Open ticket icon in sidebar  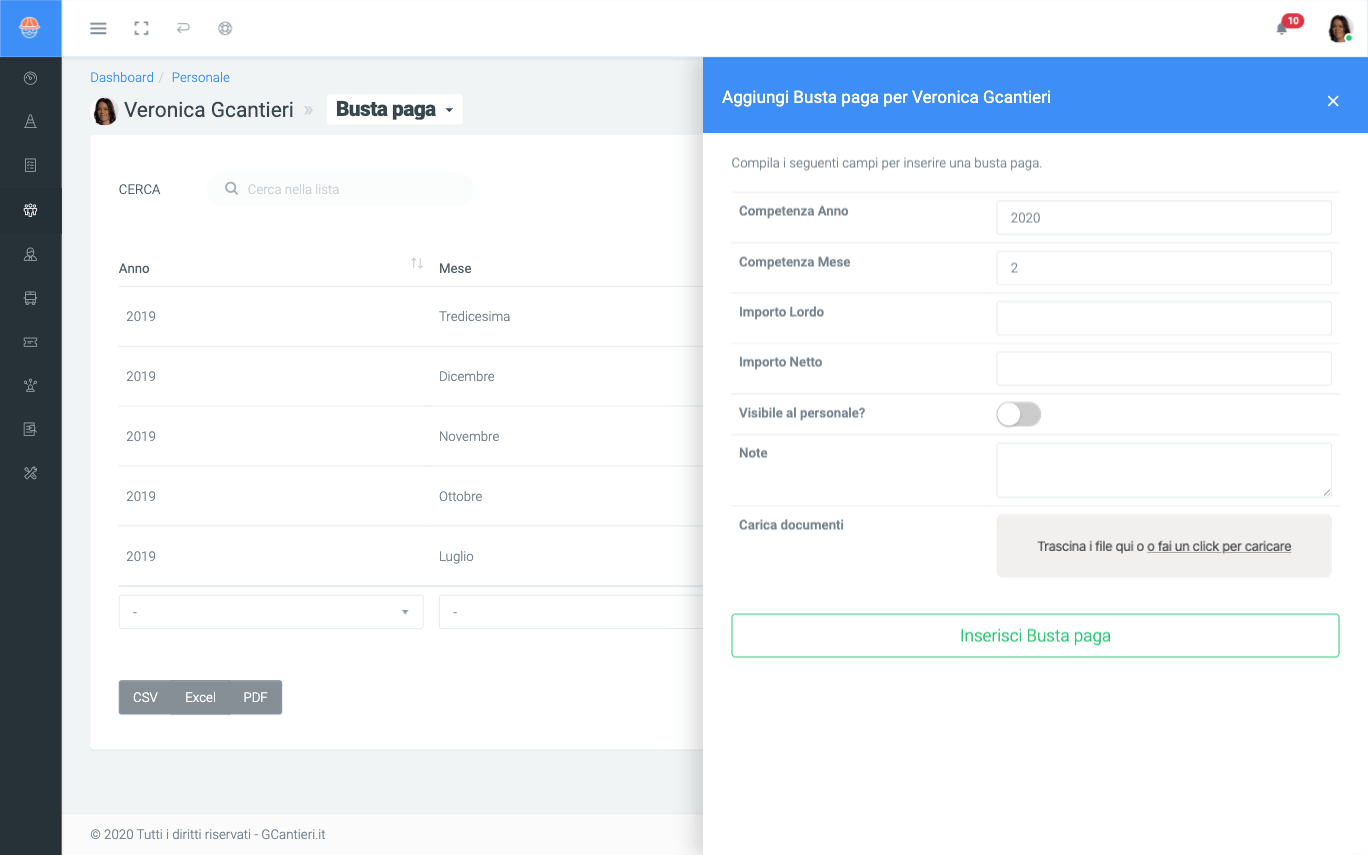point(30,342)
